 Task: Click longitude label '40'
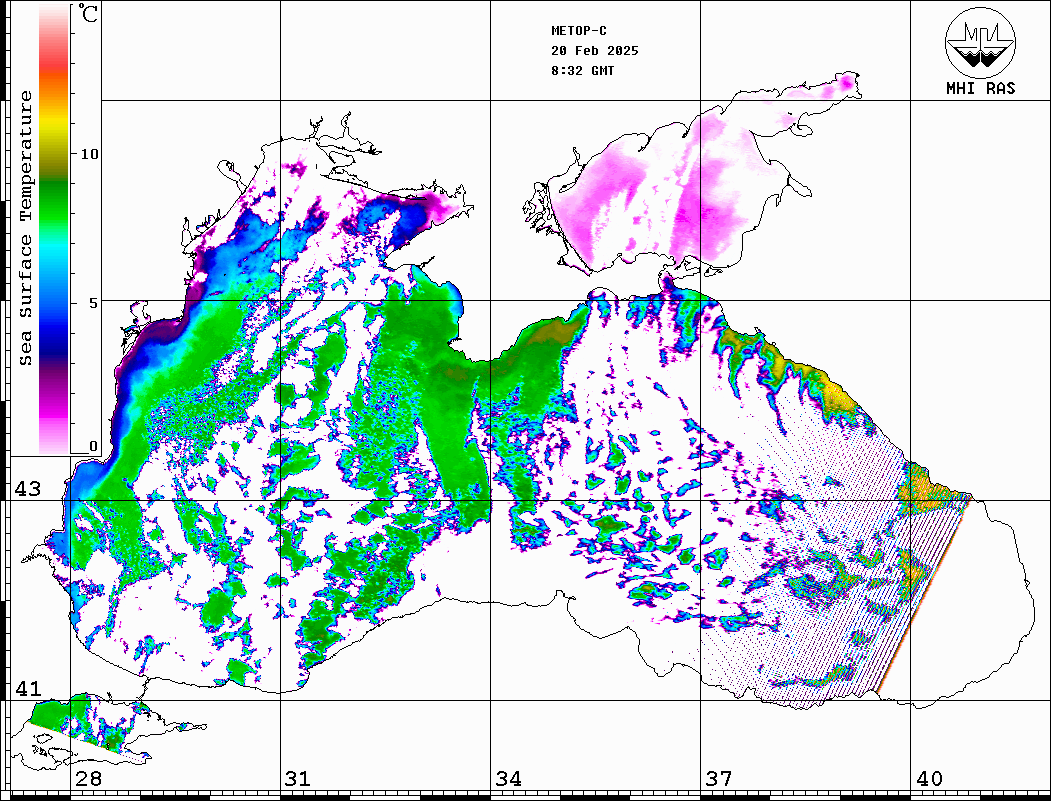pos(929,778)
